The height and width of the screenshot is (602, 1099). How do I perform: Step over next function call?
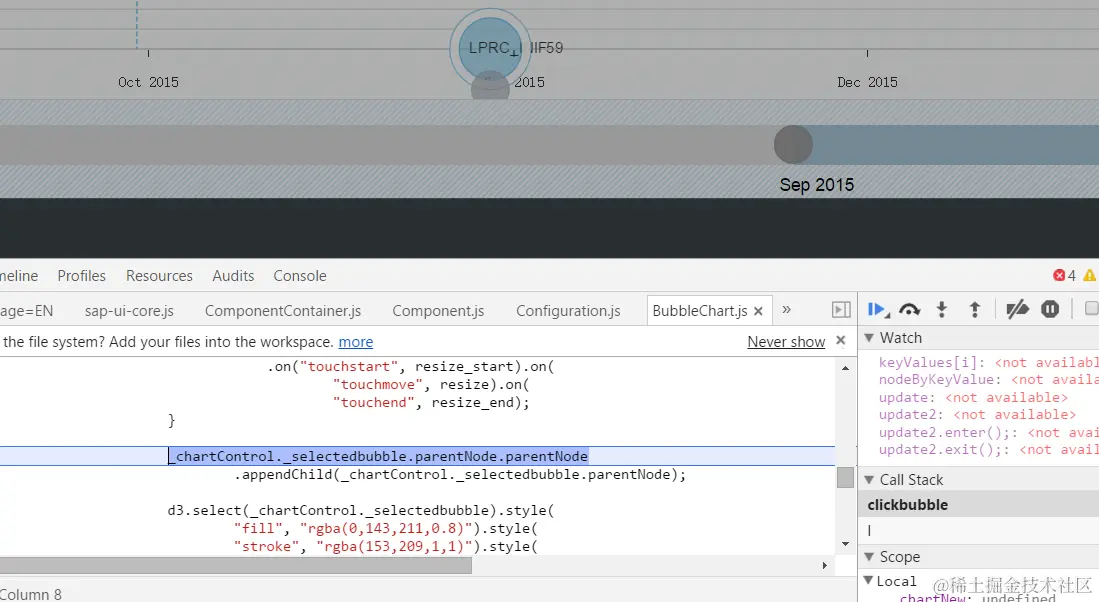(910, 309)
